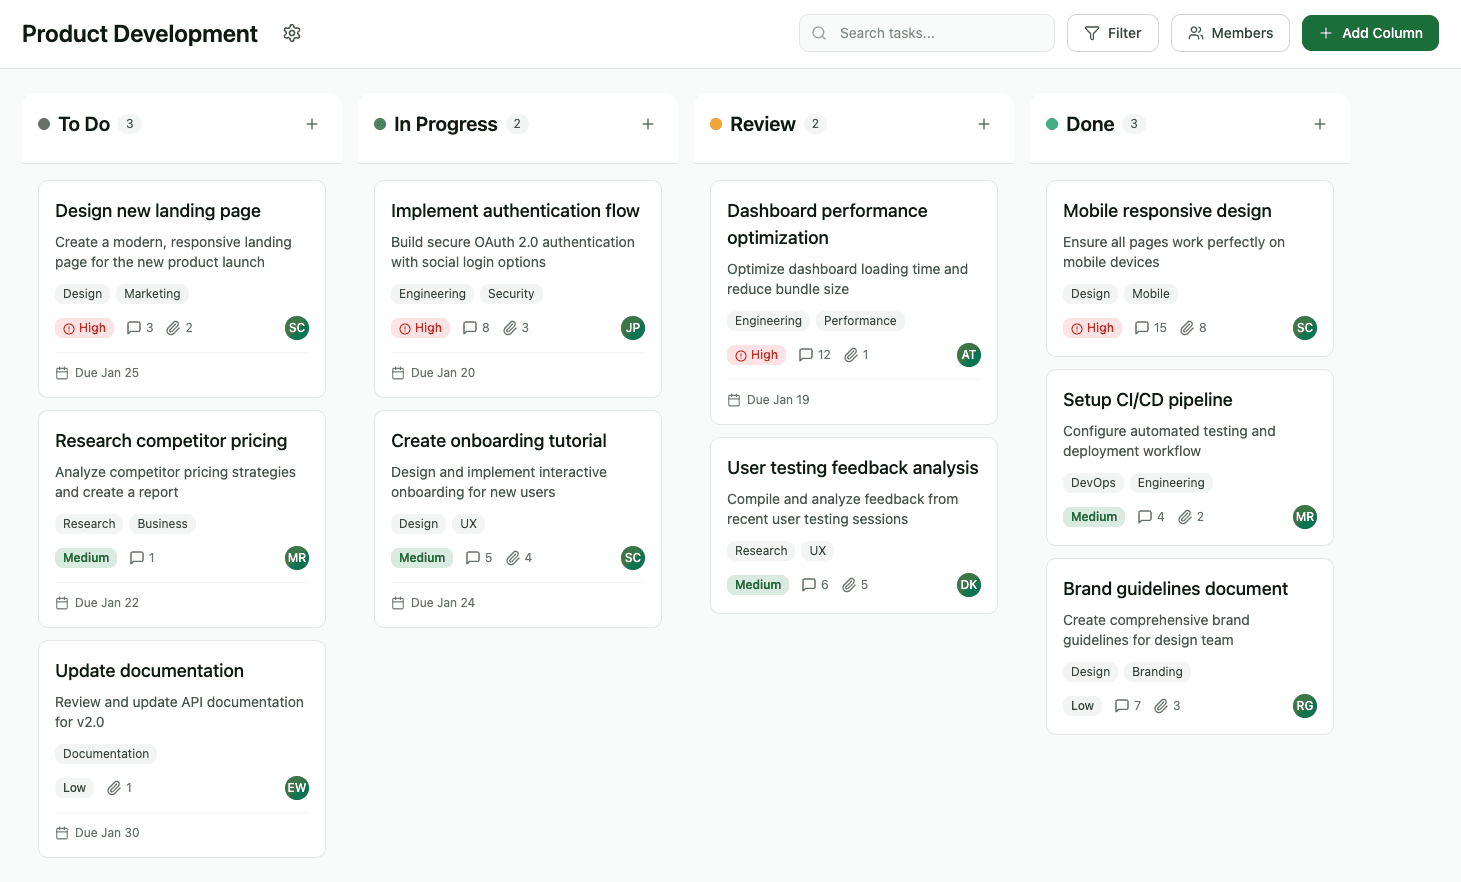Add a card via In Progress plus icon
1461x882 pixels.
pos(647,124)
